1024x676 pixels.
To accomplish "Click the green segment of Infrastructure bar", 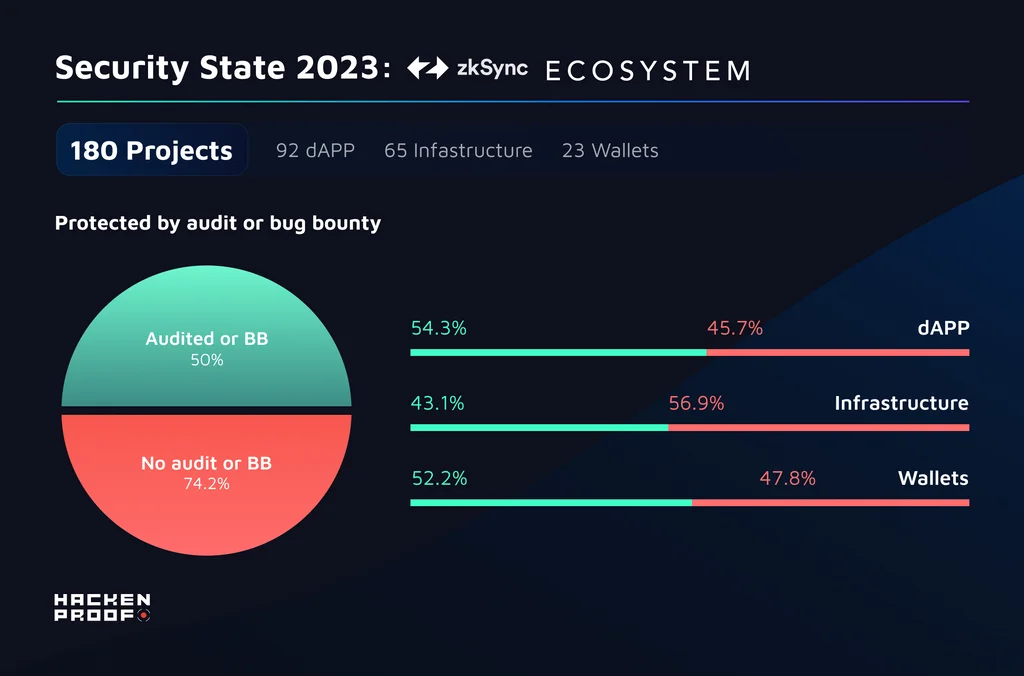I will tap(539, 428).
